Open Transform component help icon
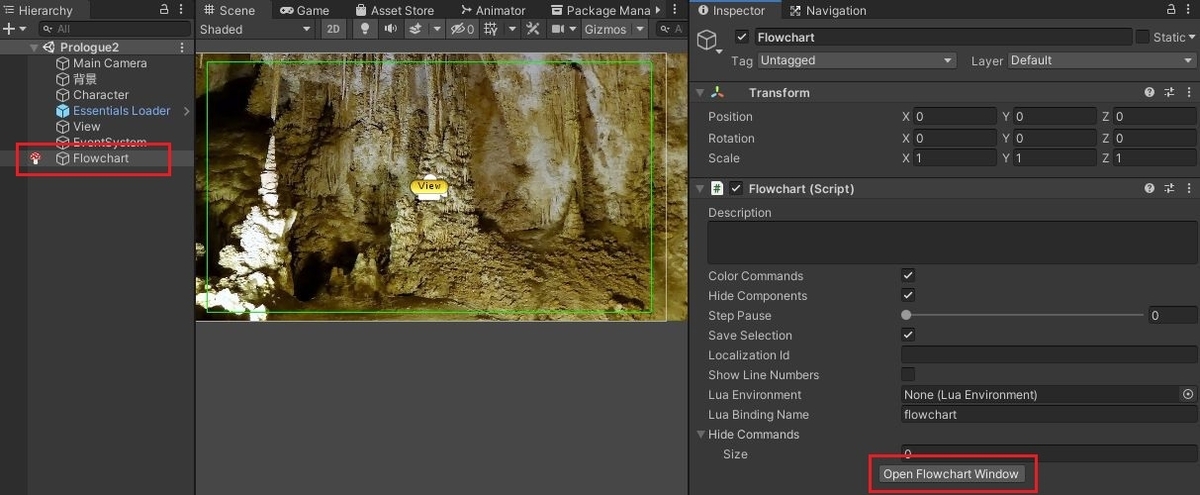 pyautogui.click(x=1150, y=92)
